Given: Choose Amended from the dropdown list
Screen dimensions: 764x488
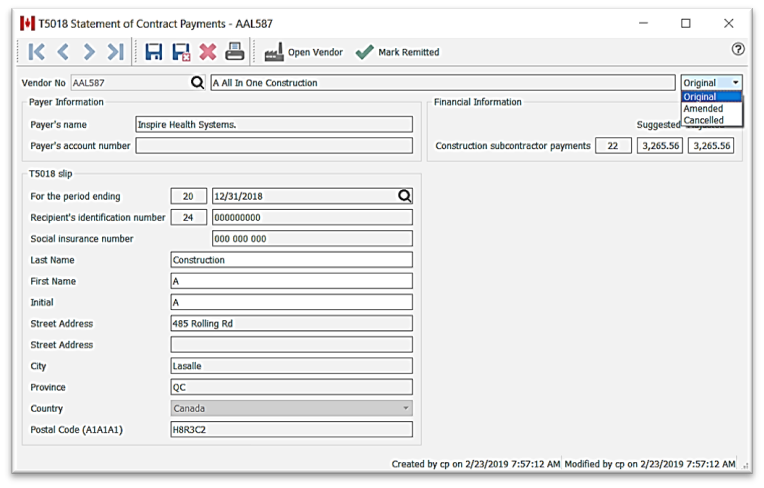Looking at the screenshot, I should [x=711, y=108].
